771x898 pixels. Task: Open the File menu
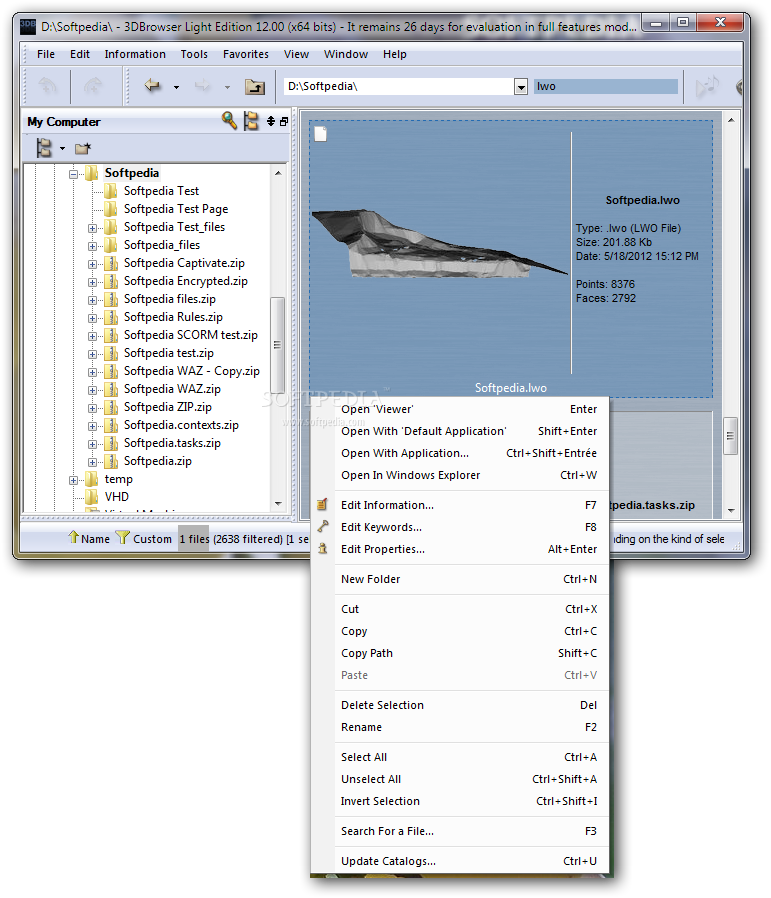click(x=46, y=54)
